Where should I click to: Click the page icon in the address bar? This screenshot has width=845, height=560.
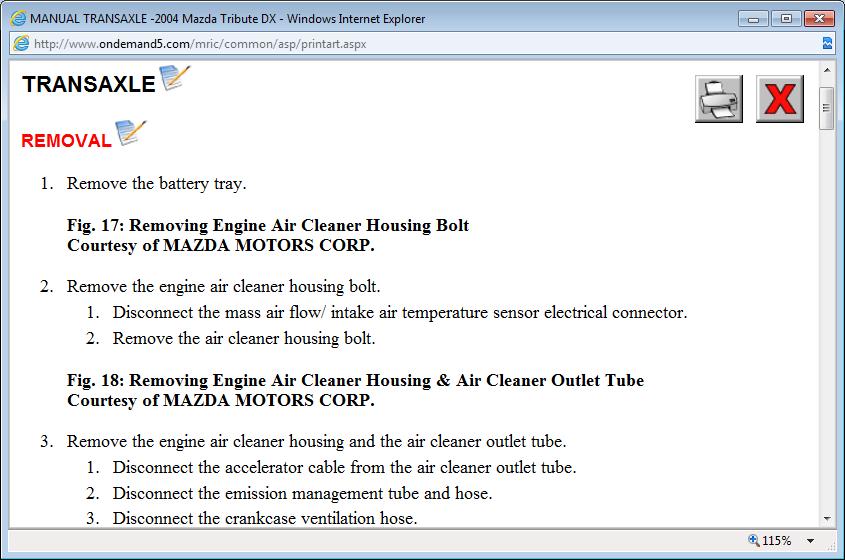[21, 44]
